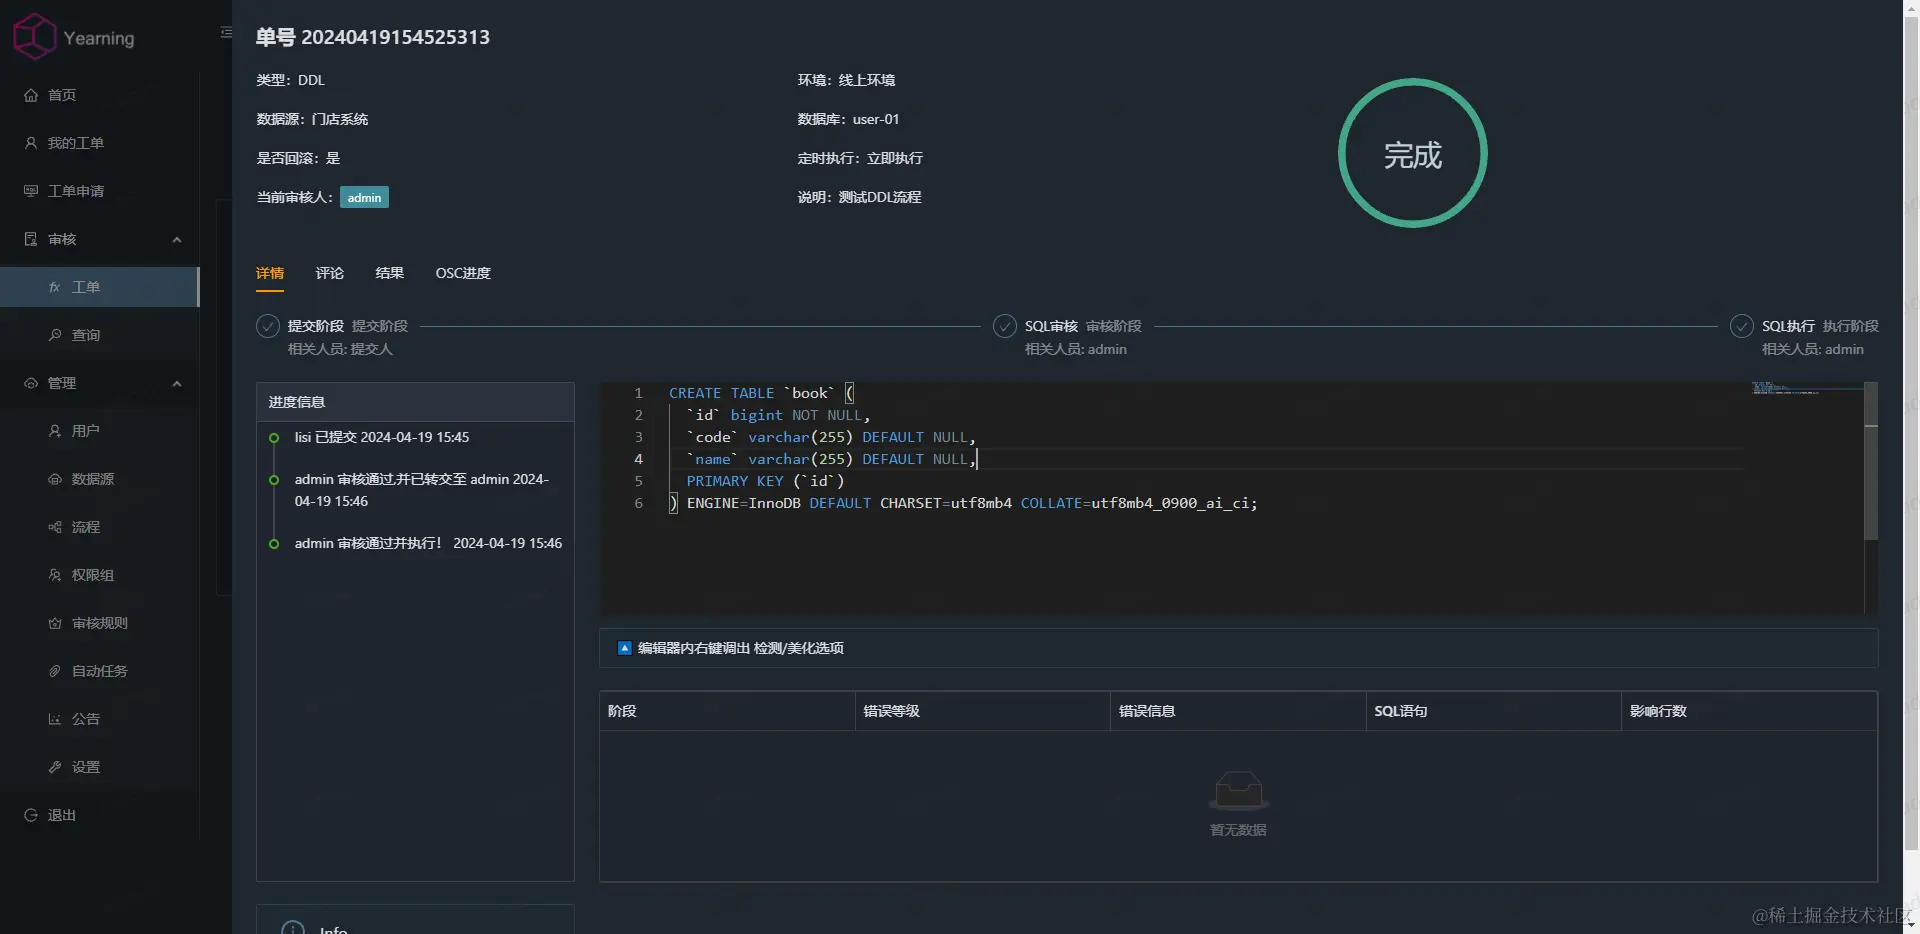Screen dimensions: 1920x934
Task: Click the `name` varchar(255) line
Action: [x=831, y=459]
